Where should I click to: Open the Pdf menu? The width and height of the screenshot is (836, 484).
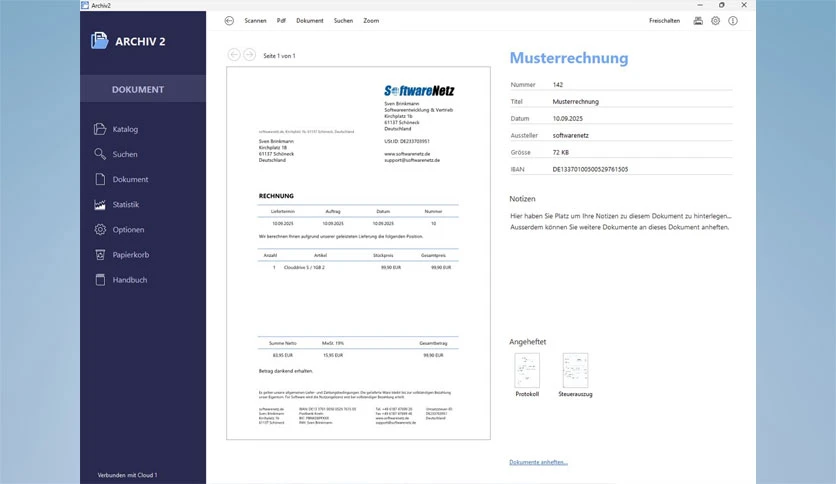coord(281,21)
